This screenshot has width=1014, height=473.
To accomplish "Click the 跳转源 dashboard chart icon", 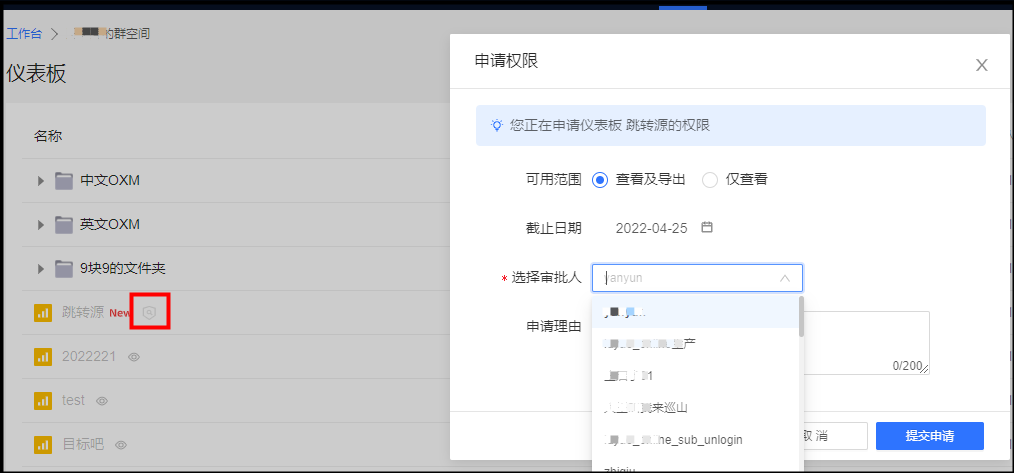I will click(x=43, y=313).
